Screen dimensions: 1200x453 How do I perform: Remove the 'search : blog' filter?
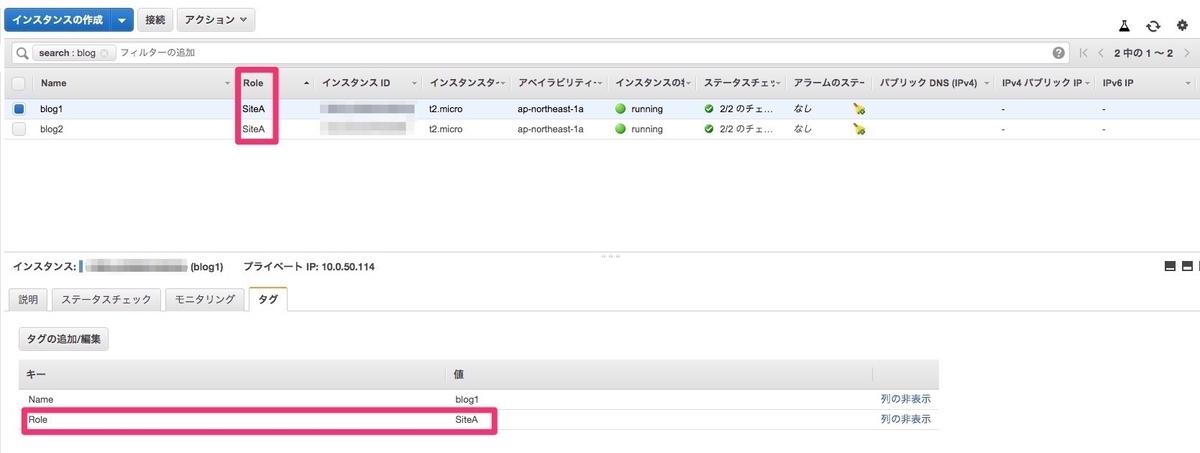pyautogui.click(x=104, y=53)
